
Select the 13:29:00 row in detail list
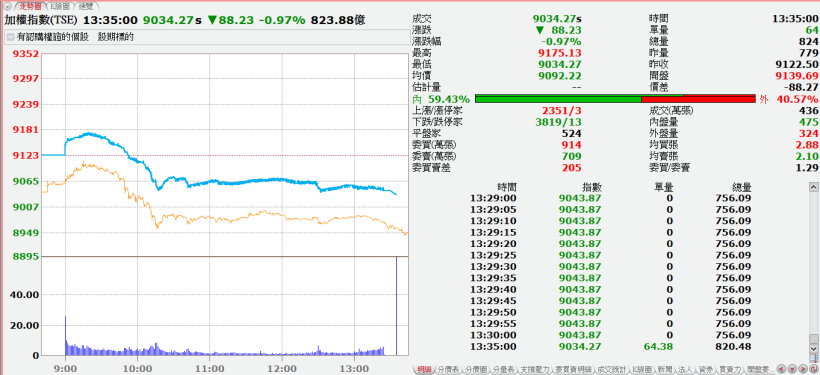click(611, 198)
